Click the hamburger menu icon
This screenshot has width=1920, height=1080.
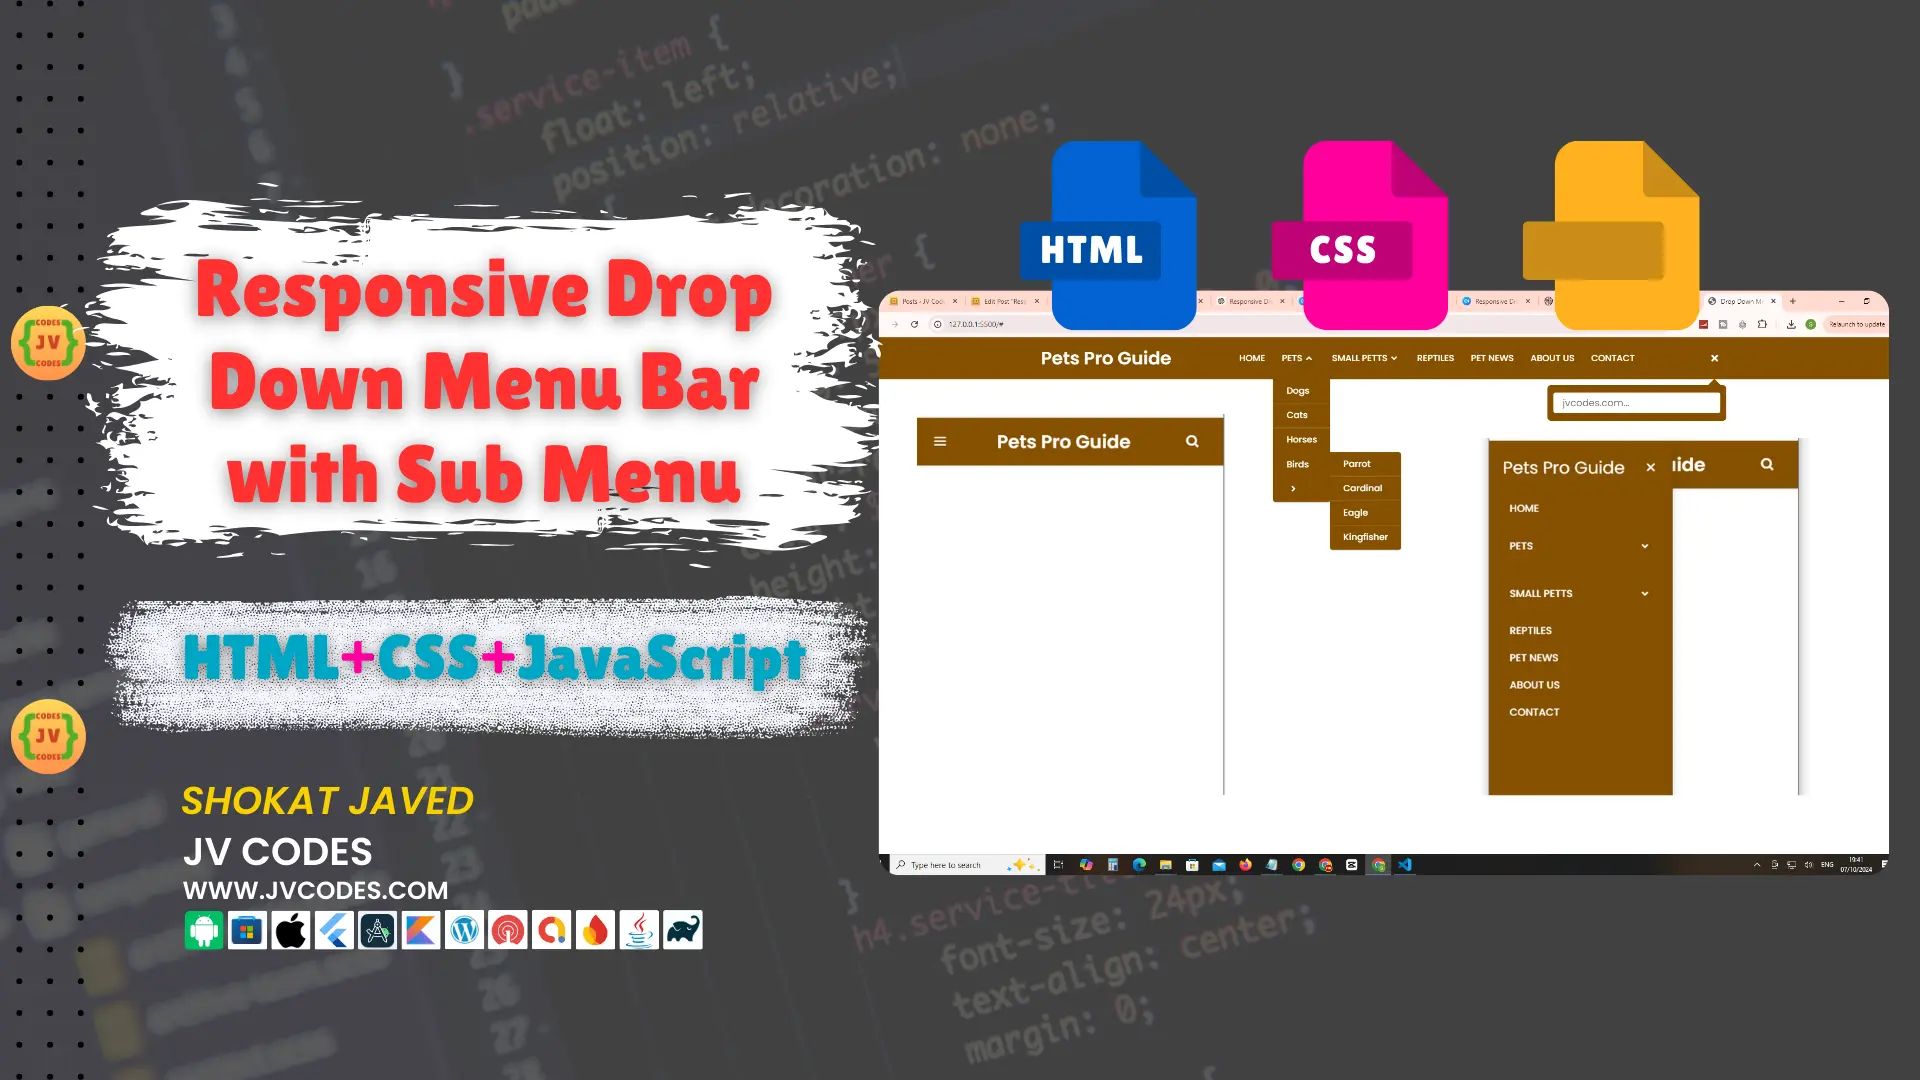coord(942,442)
